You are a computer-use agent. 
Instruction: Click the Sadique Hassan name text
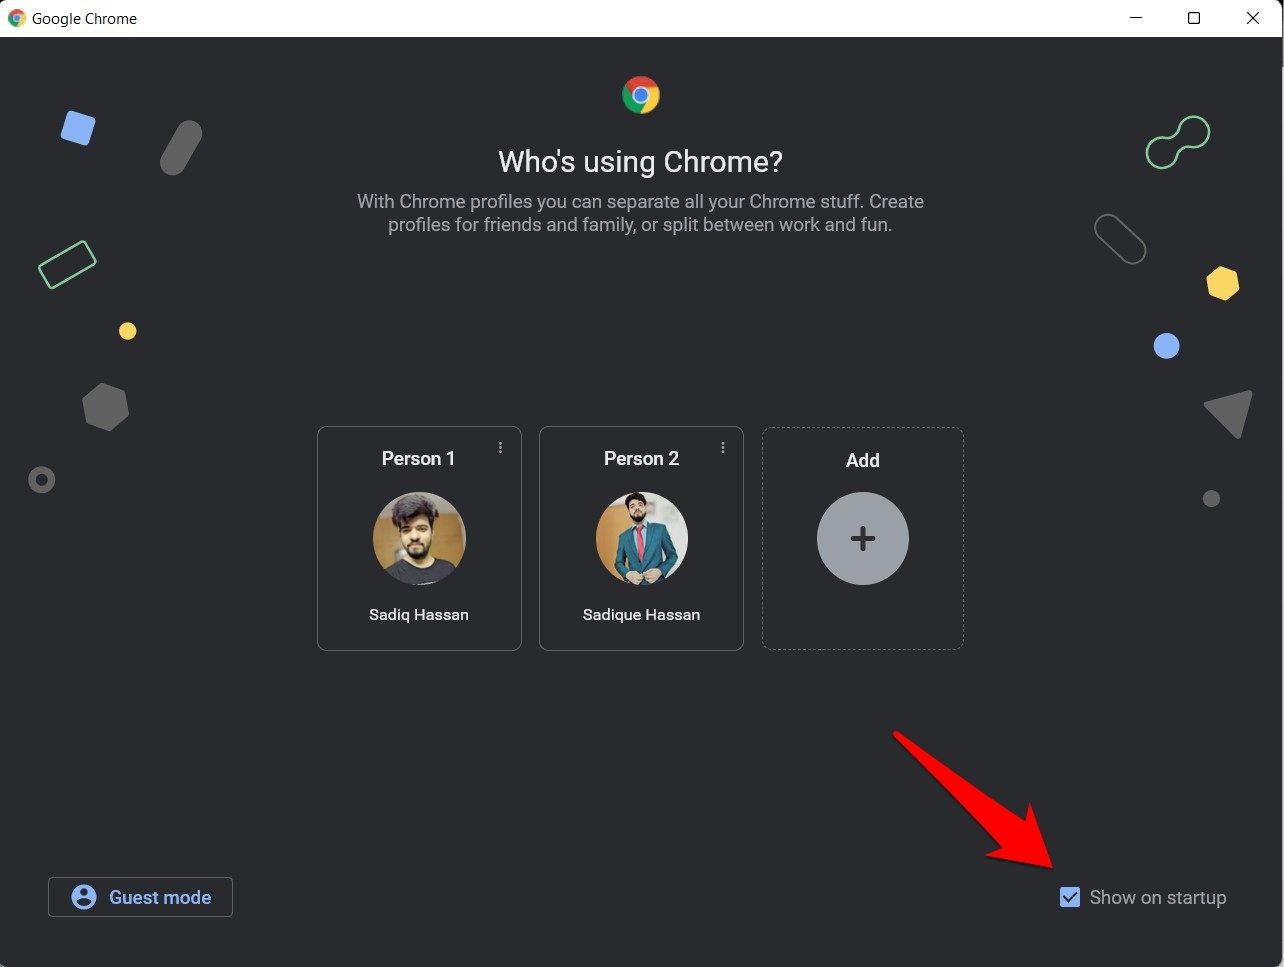point(641,614)
